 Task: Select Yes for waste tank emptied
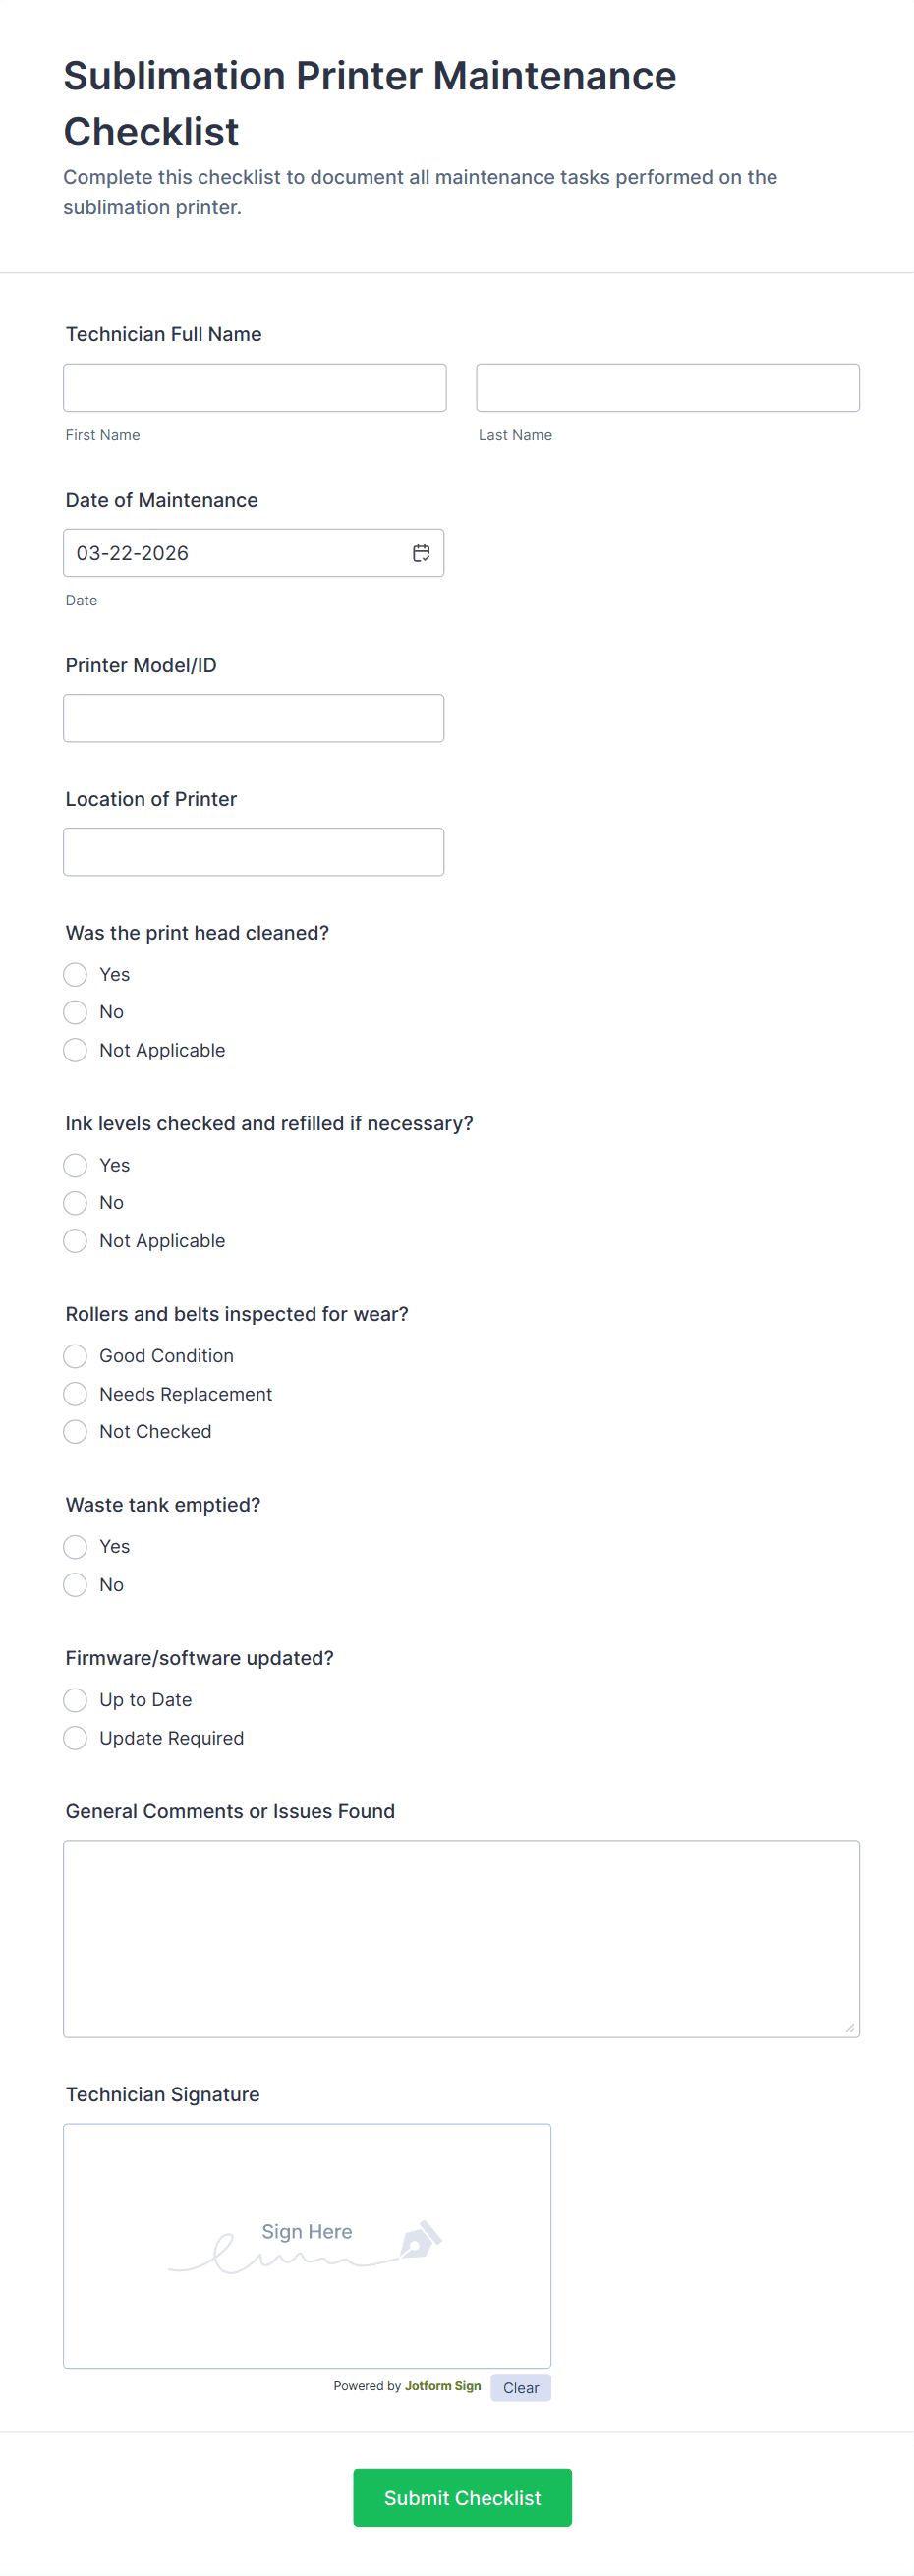[75, 1547]
